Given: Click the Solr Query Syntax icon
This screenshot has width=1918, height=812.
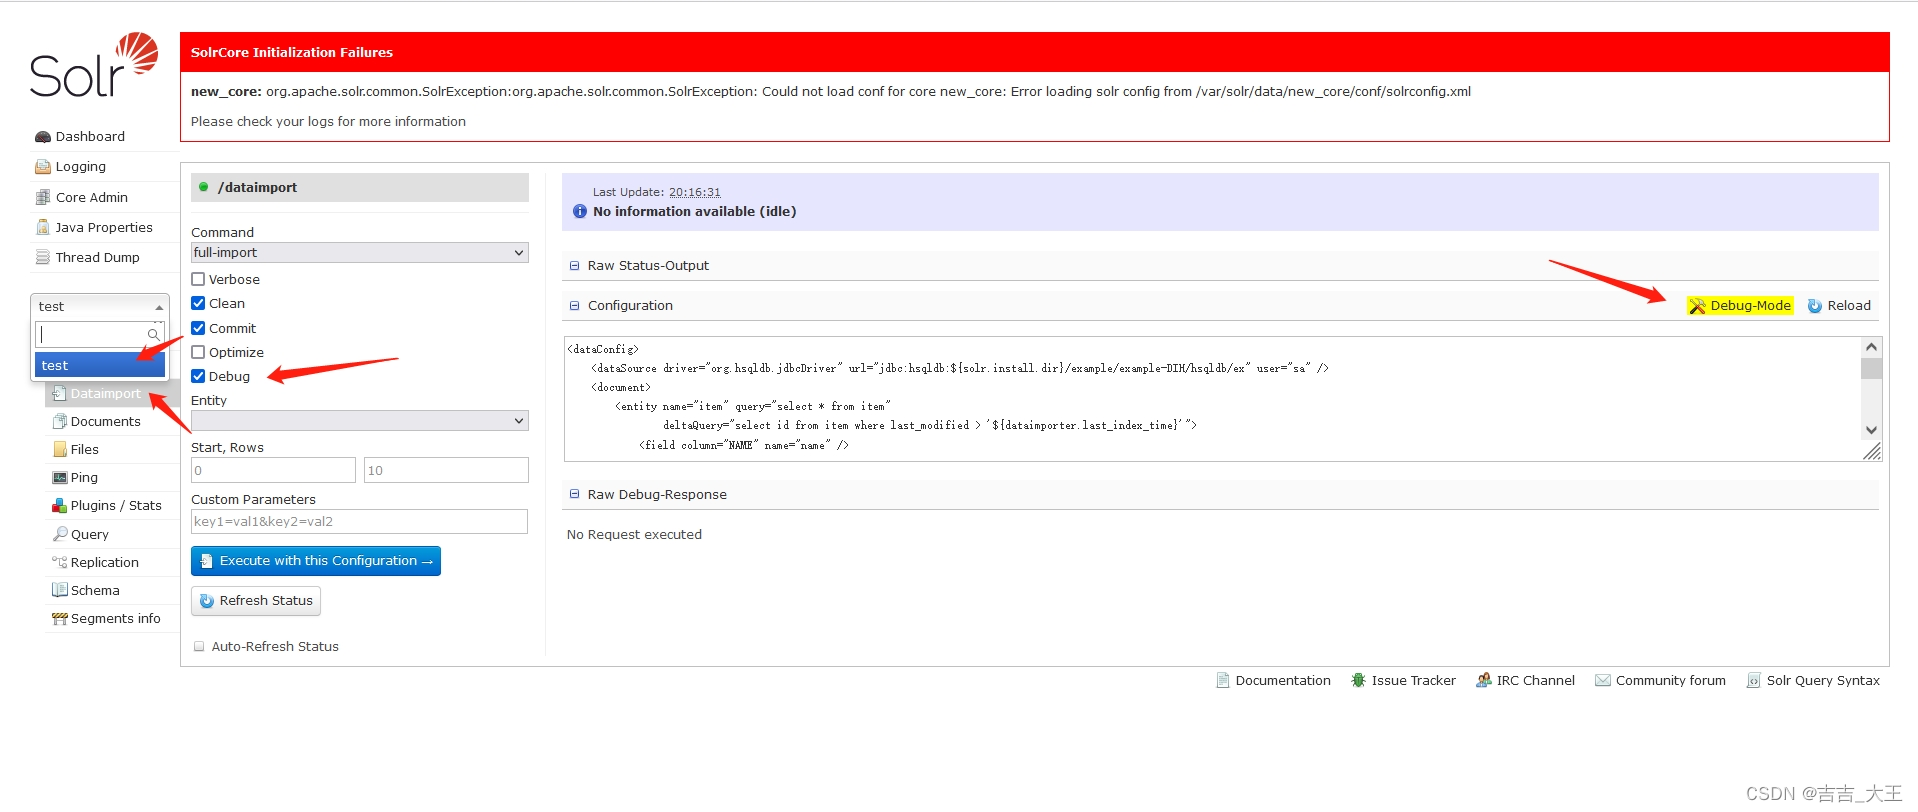Looking at the screenshot, I should pos(1753,680).
